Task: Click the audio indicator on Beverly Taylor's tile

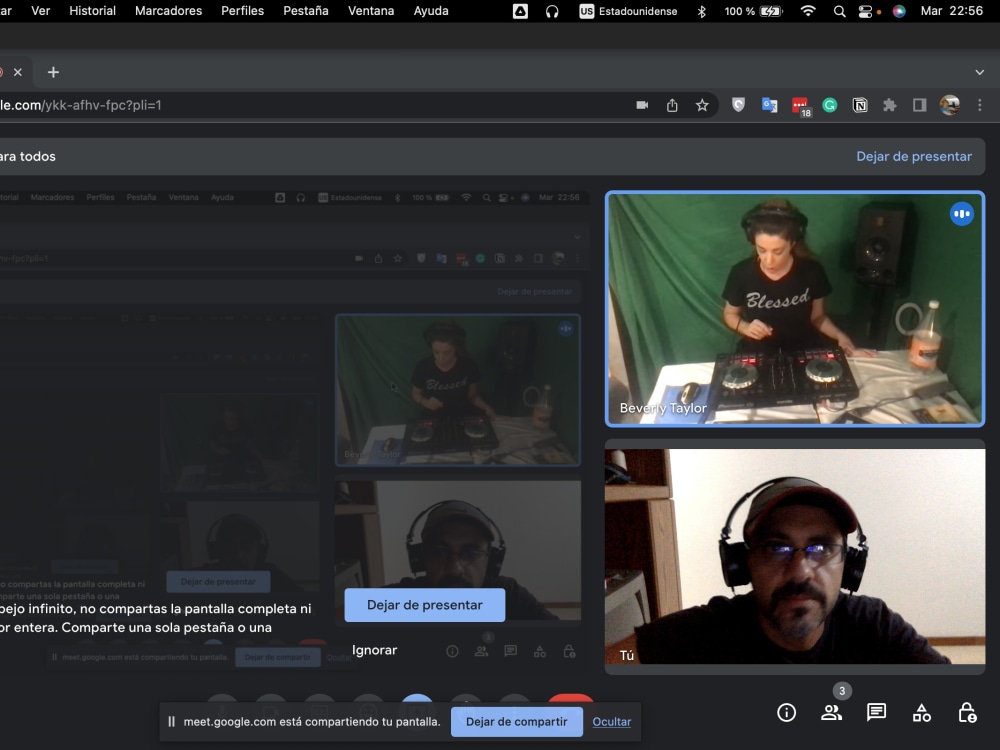Action: [962, 214]
